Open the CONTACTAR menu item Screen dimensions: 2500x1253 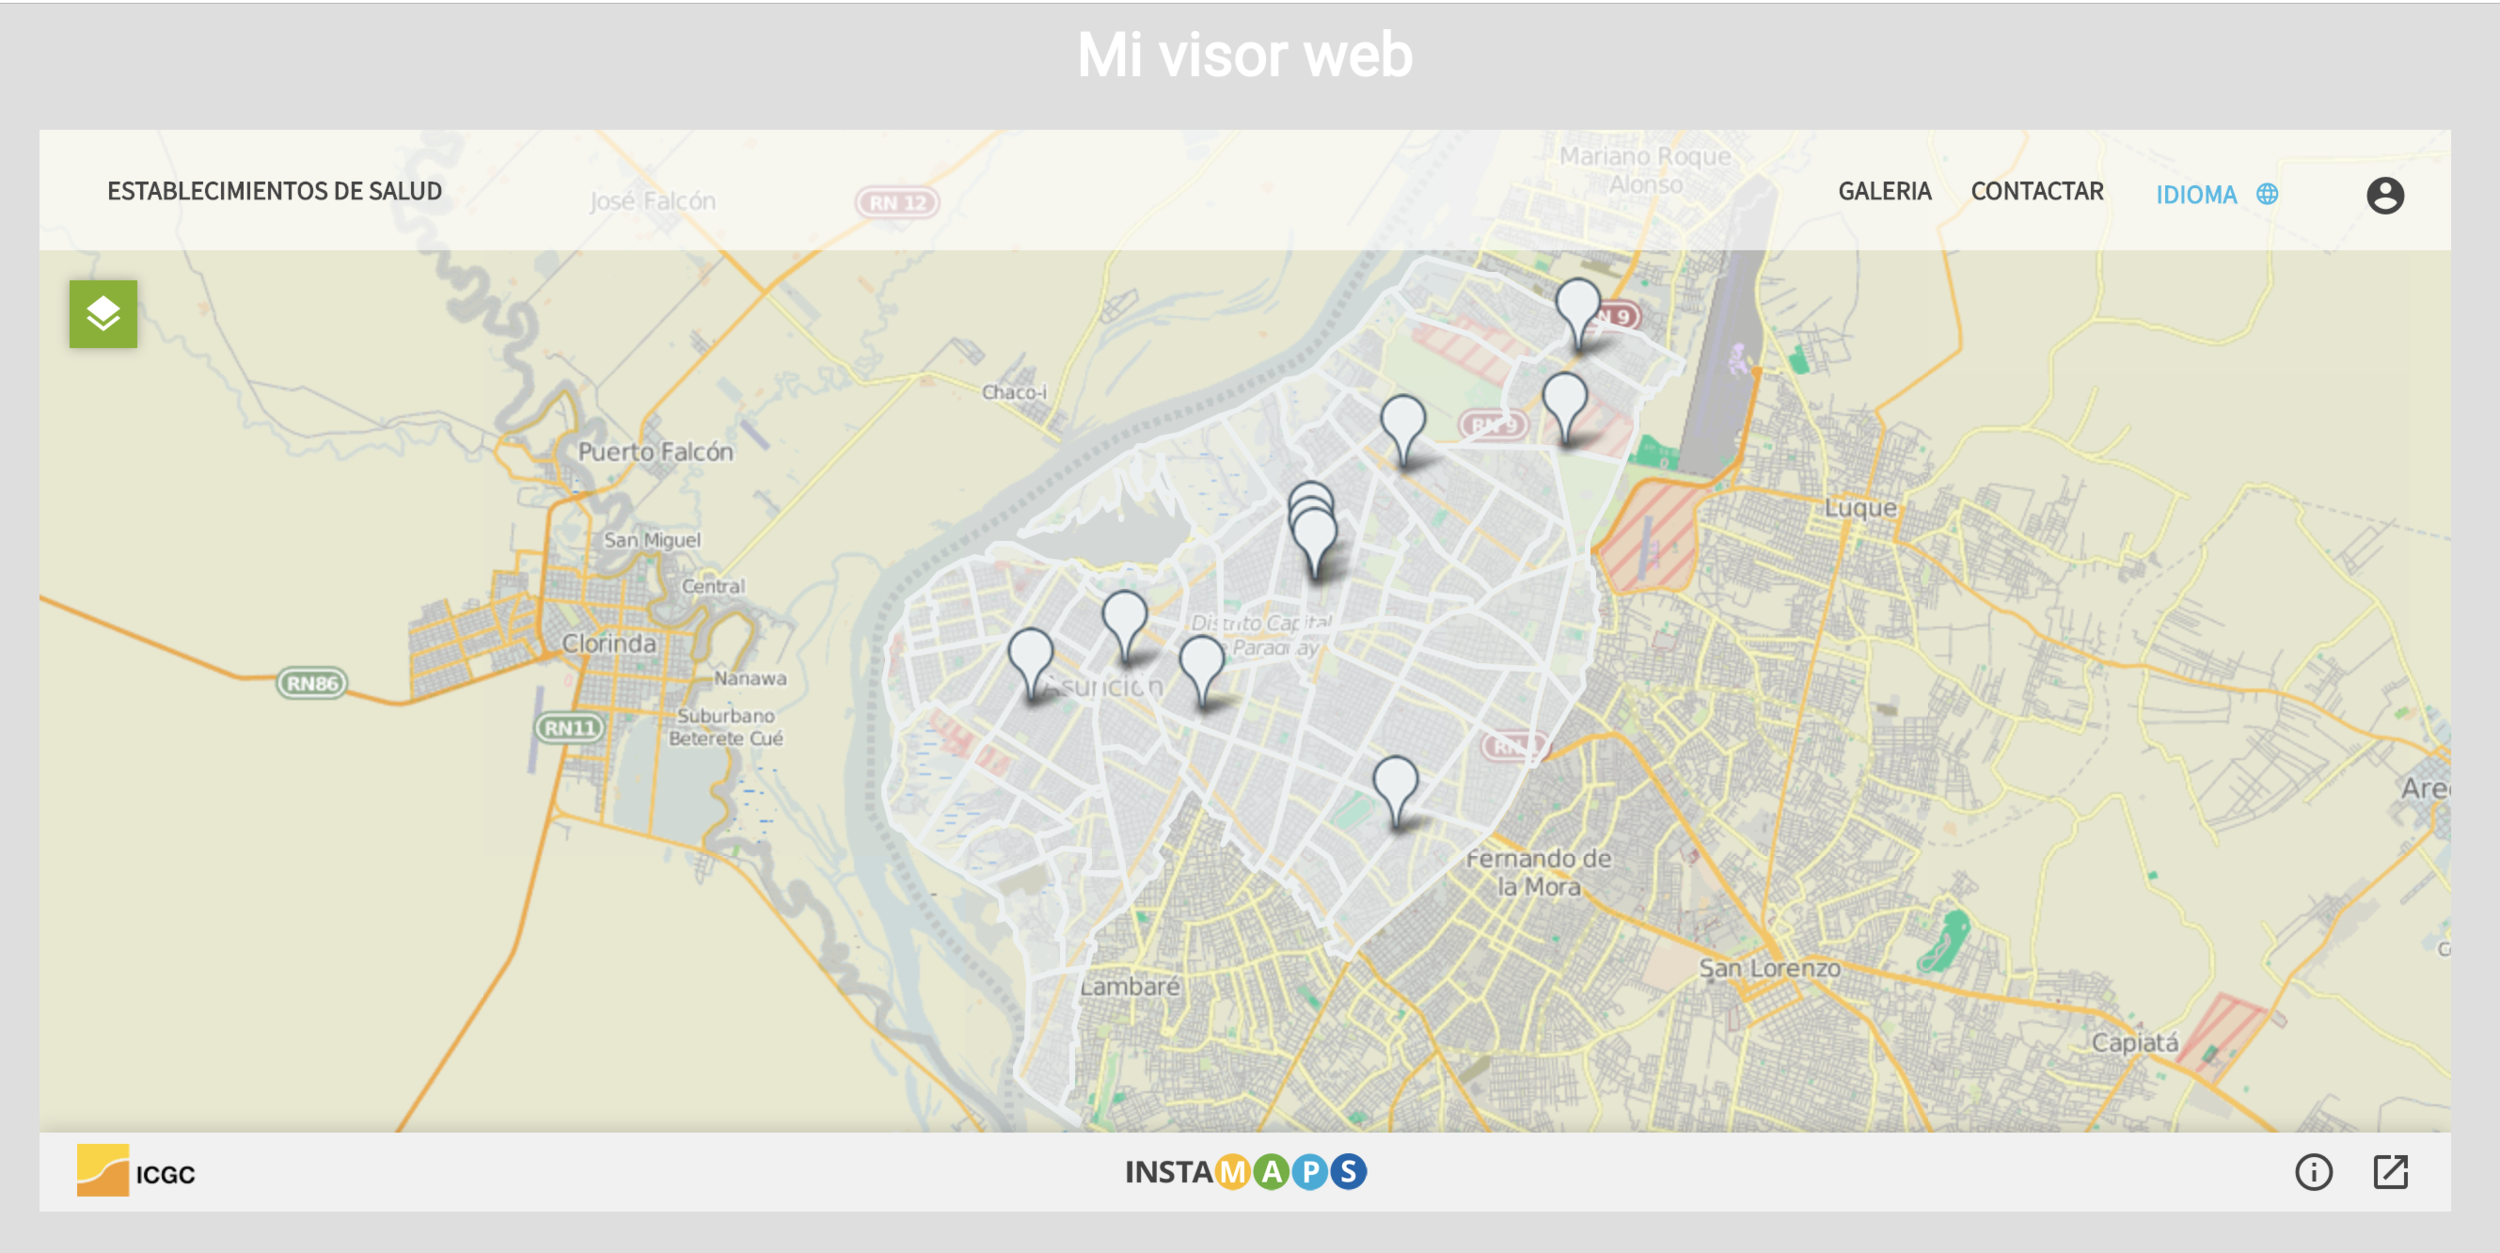(2036, 191)
